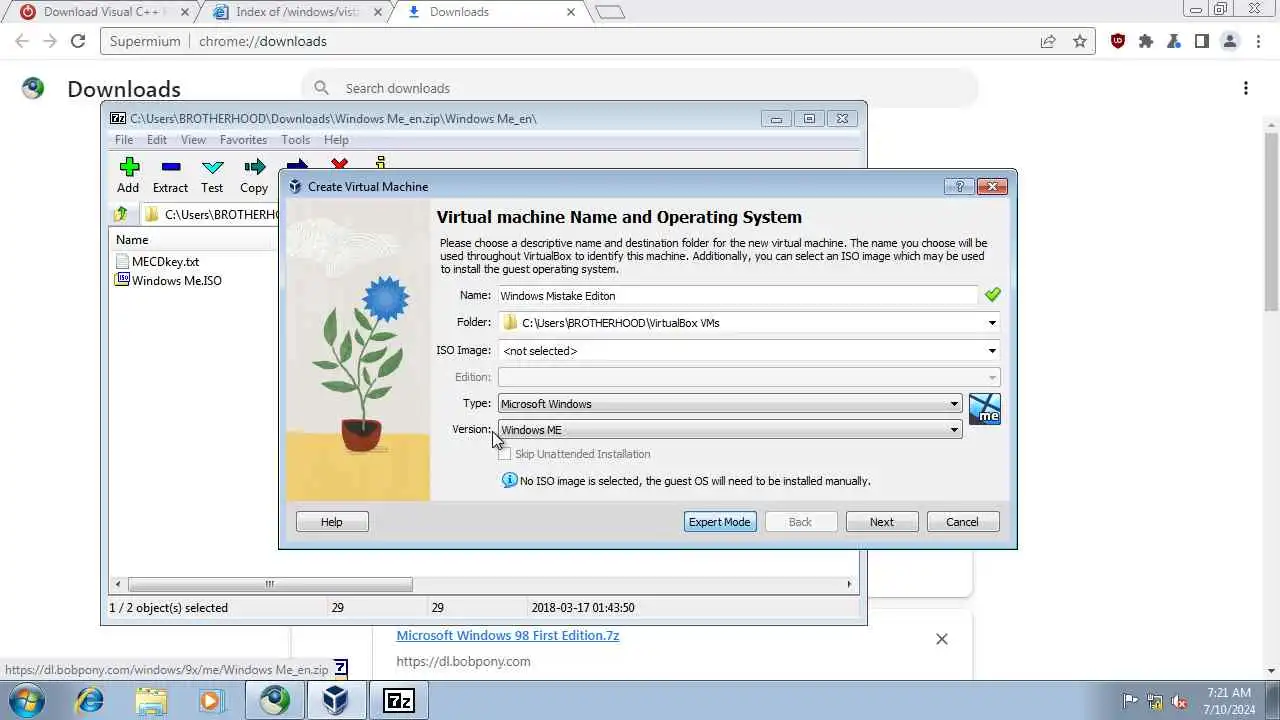The image size is (1280, 720).
Task: Click the Windows ME OS type icon
Action: 985,408
